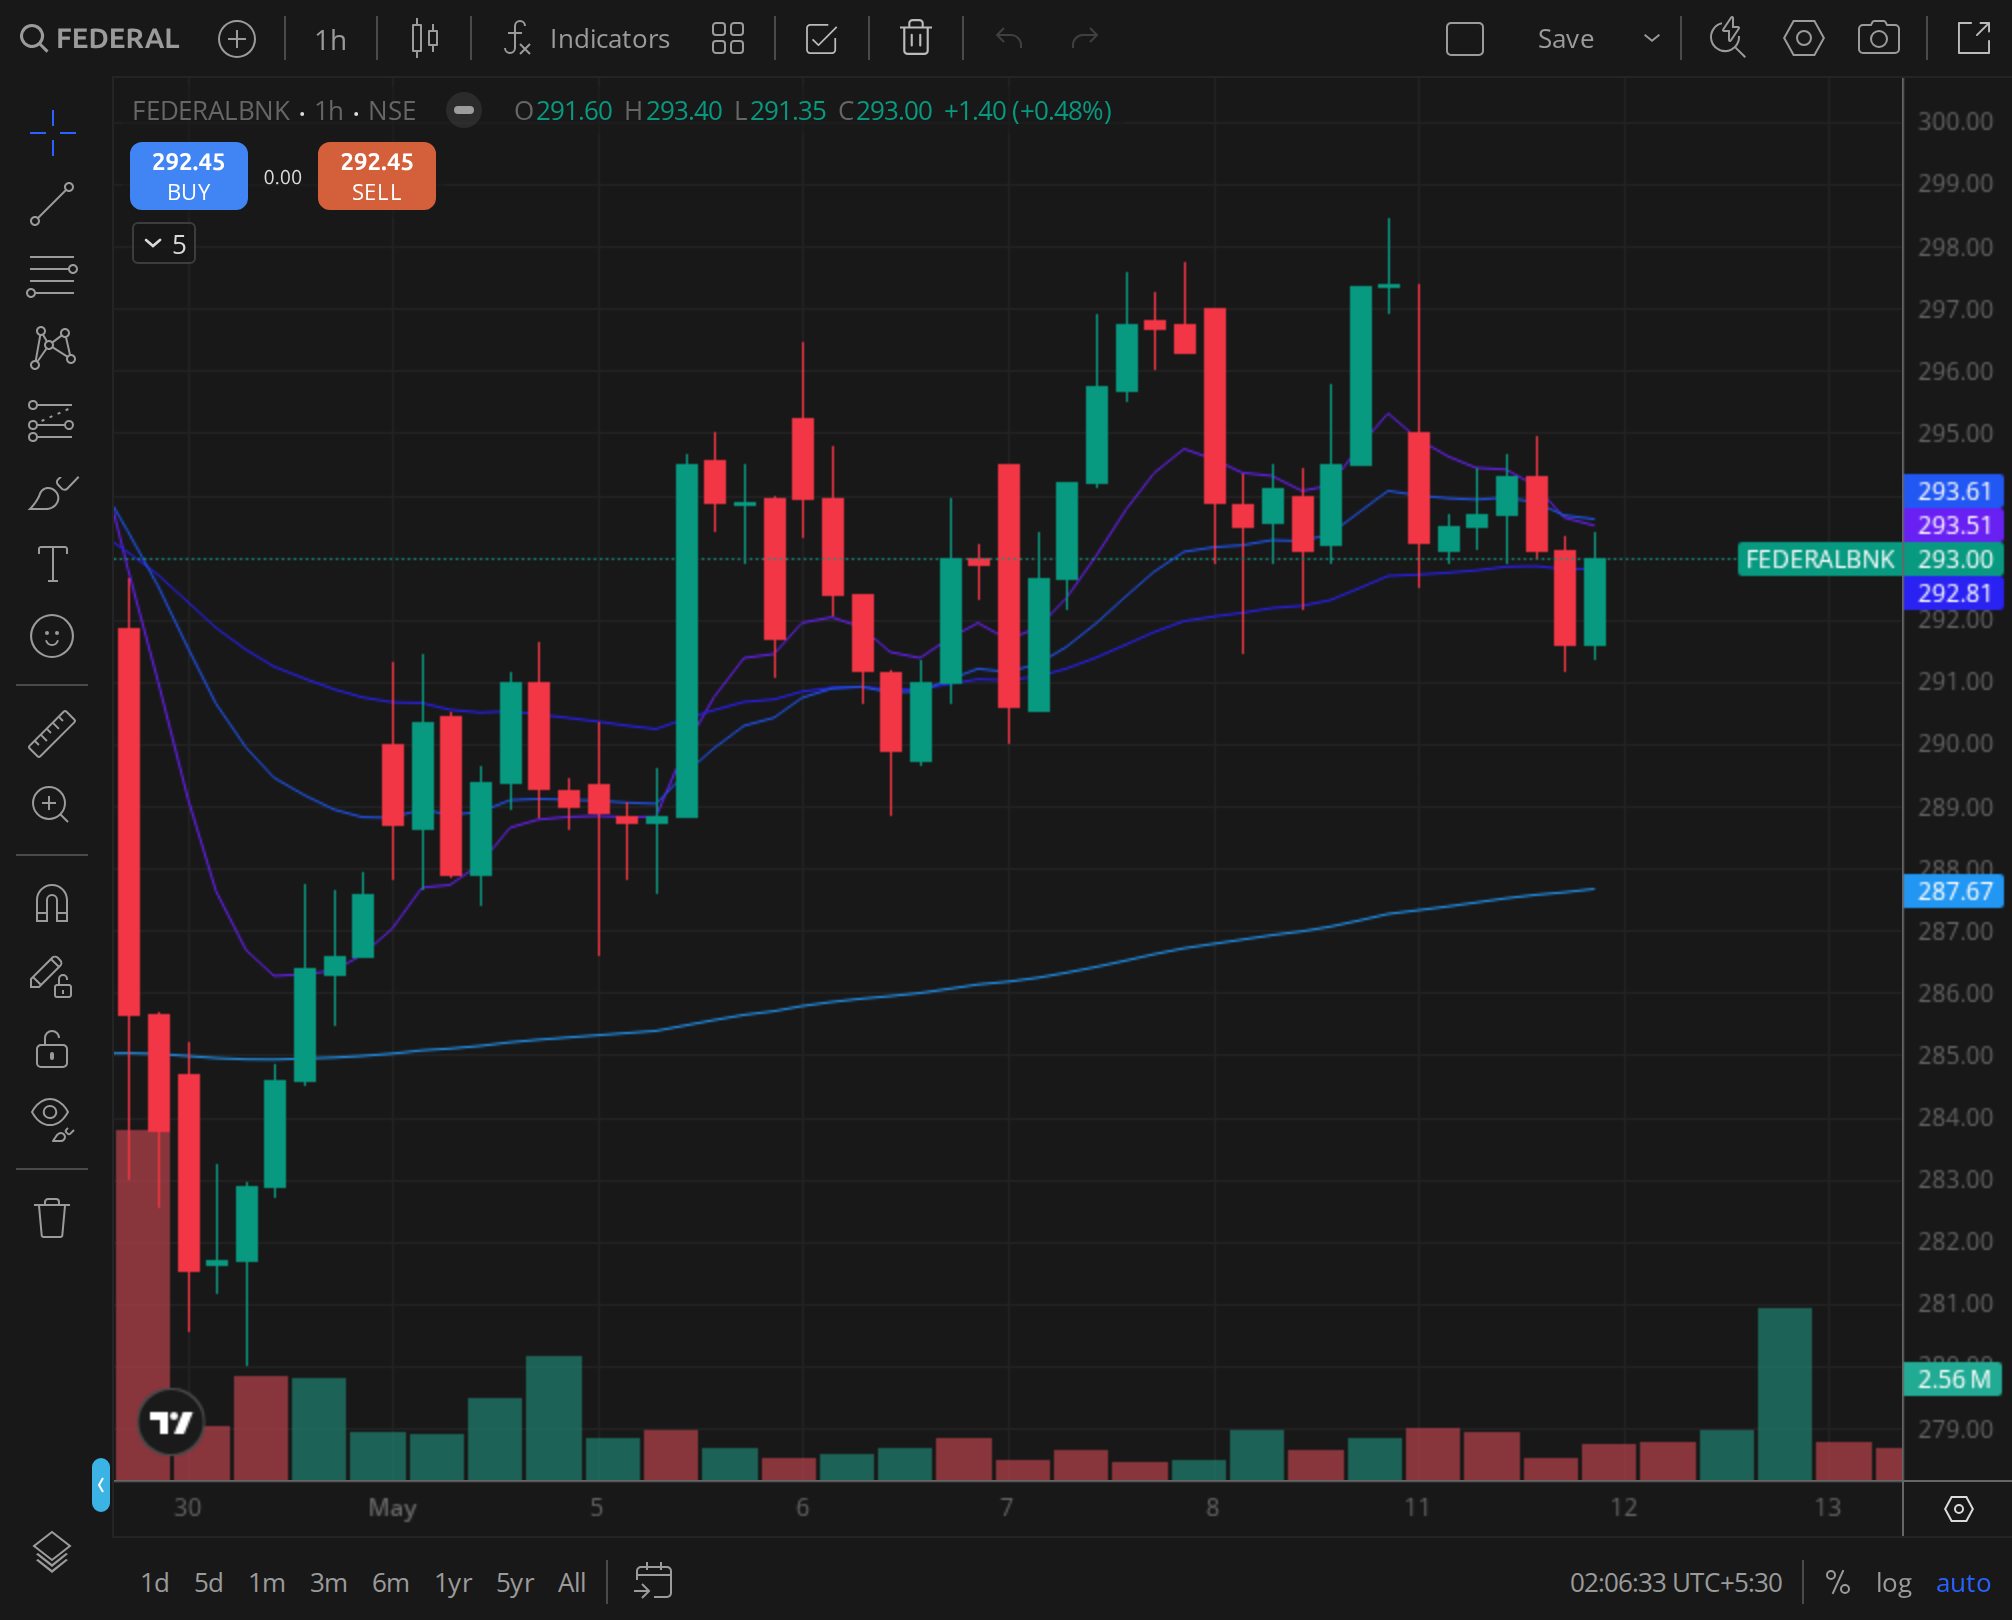Click the 293.51 purple price label
This screenshot has width=2012, height=1620.
[1954, 525]
